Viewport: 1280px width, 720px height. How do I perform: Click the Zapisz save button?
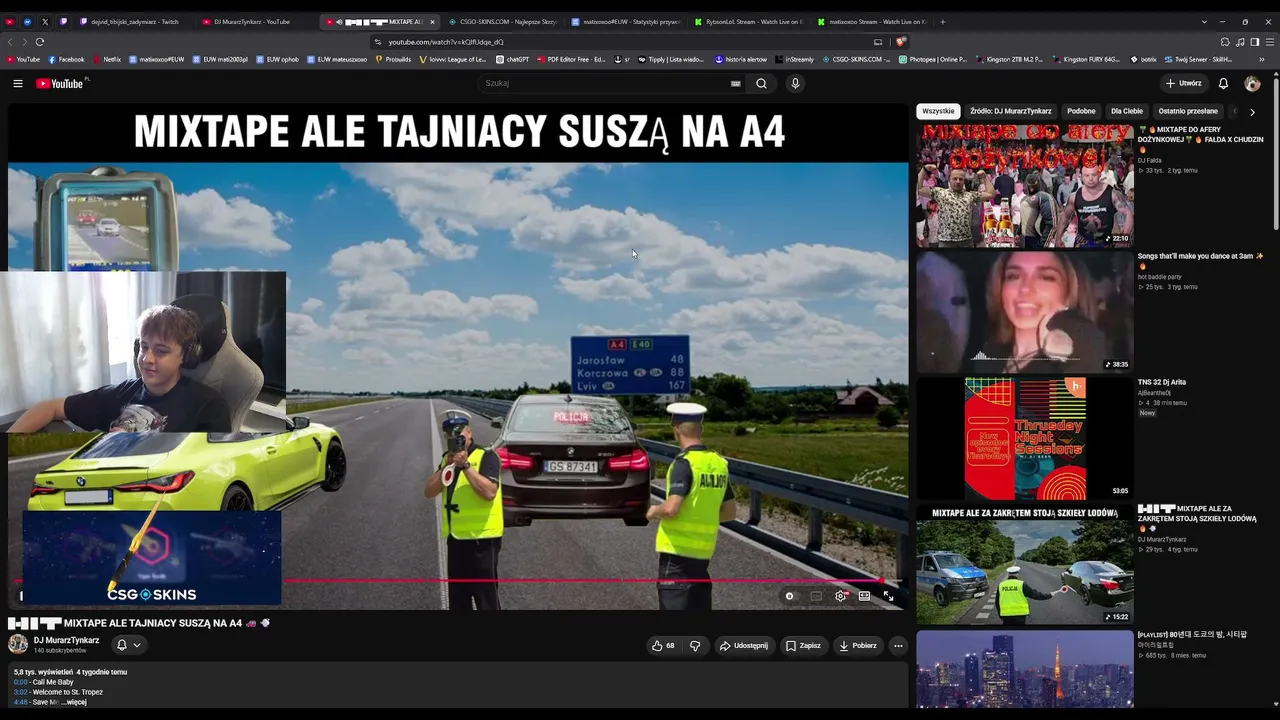point(803,646)
